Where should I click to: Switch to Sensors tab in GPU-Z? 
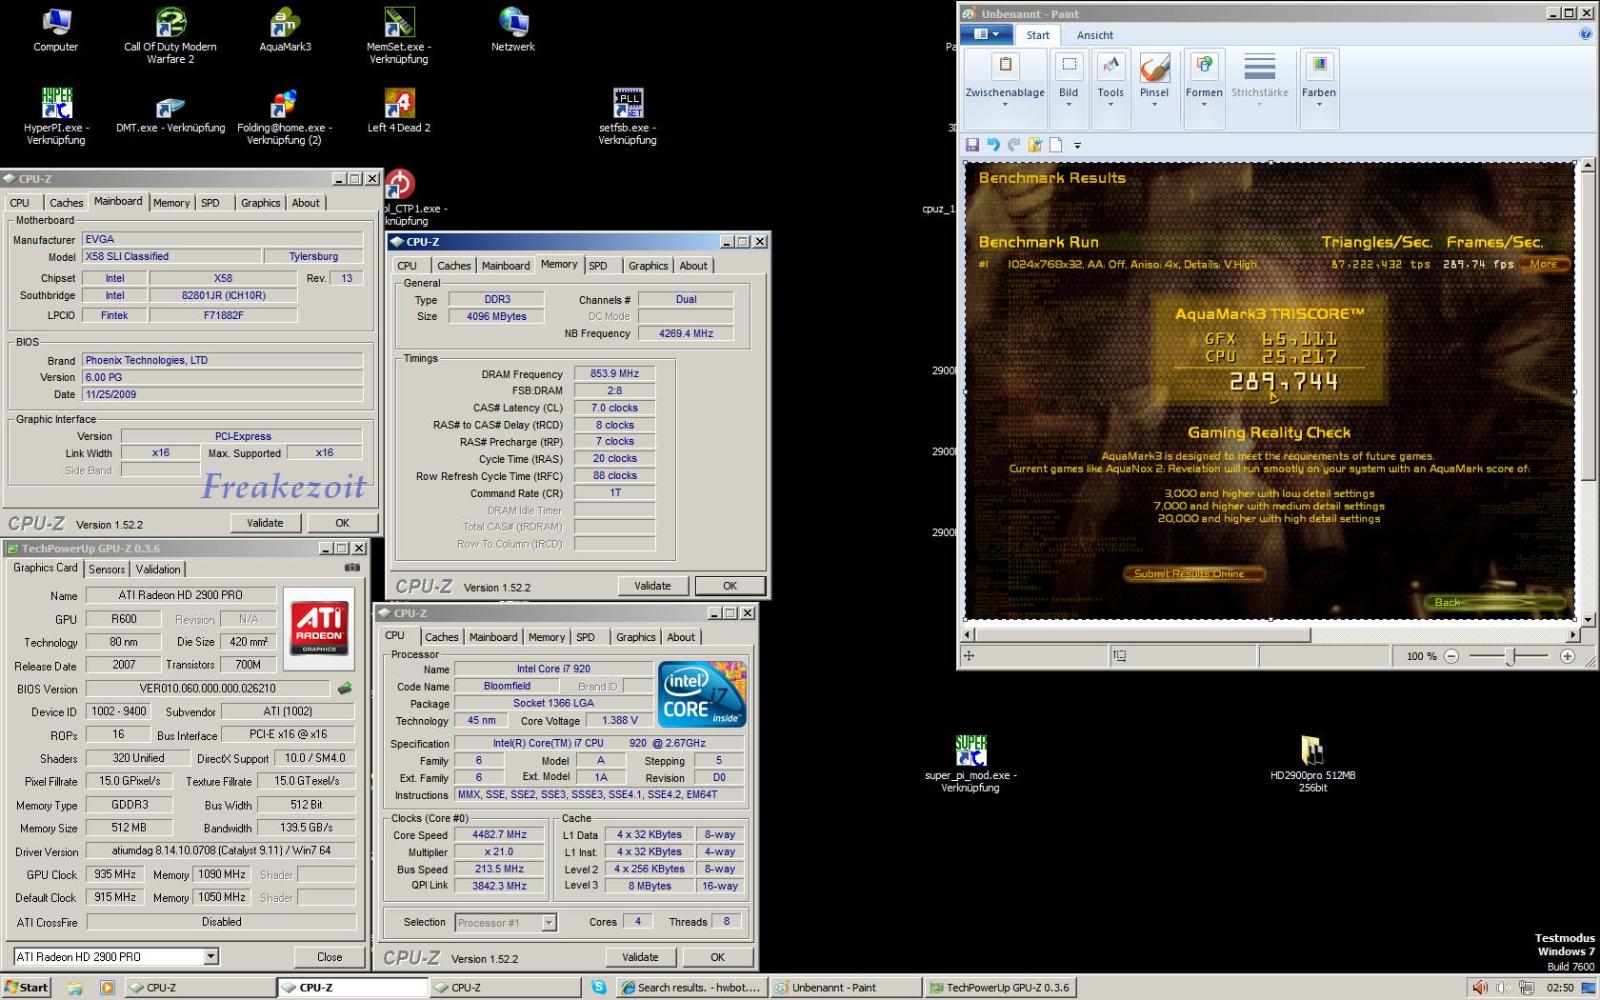[x=107, y=569]
